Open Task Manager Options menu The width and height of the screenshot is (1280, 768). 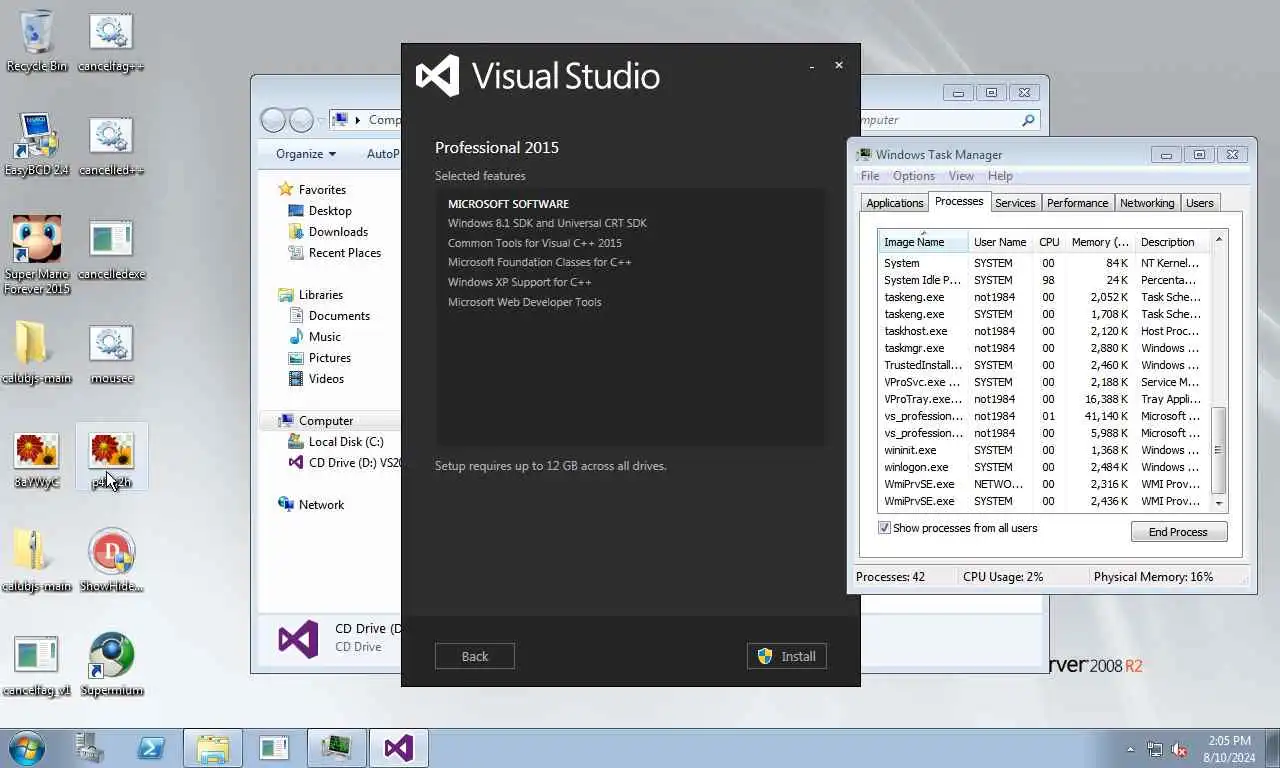[x=914, y=176]
